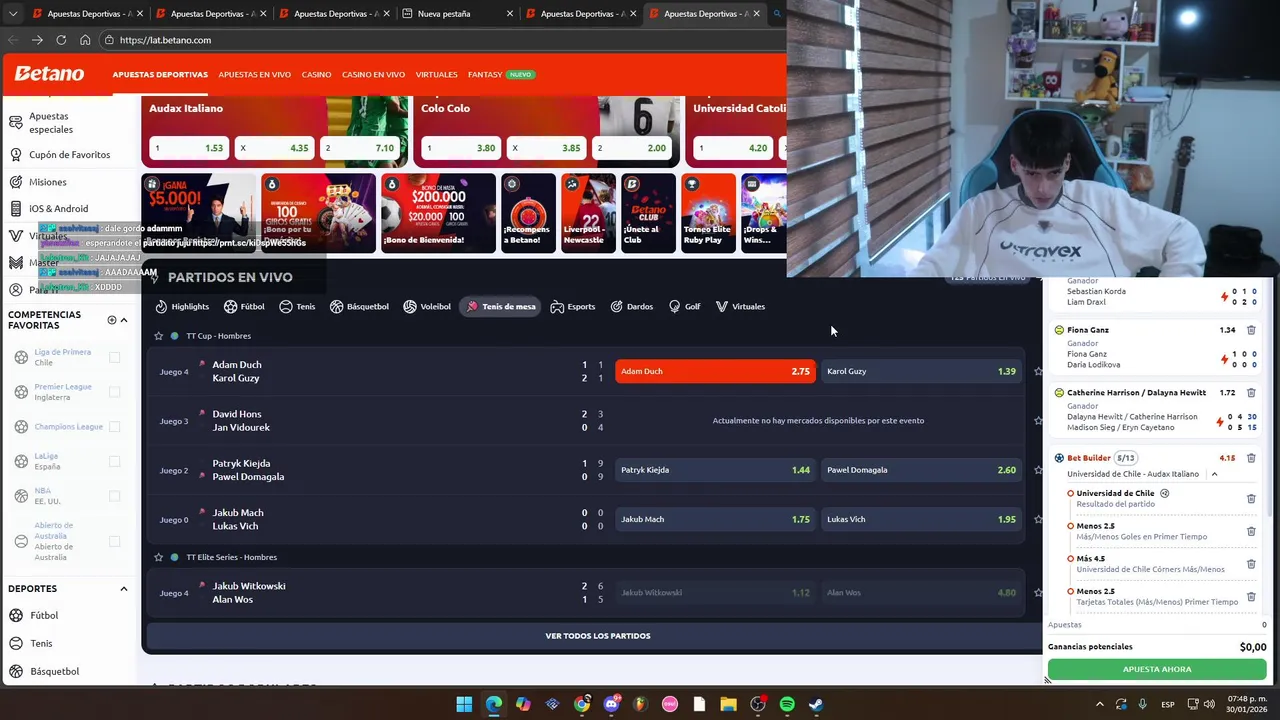Switch to the Nueva pestaña browser tab
The width and height of the screenshot is (1280, 720).
(457, 14)
